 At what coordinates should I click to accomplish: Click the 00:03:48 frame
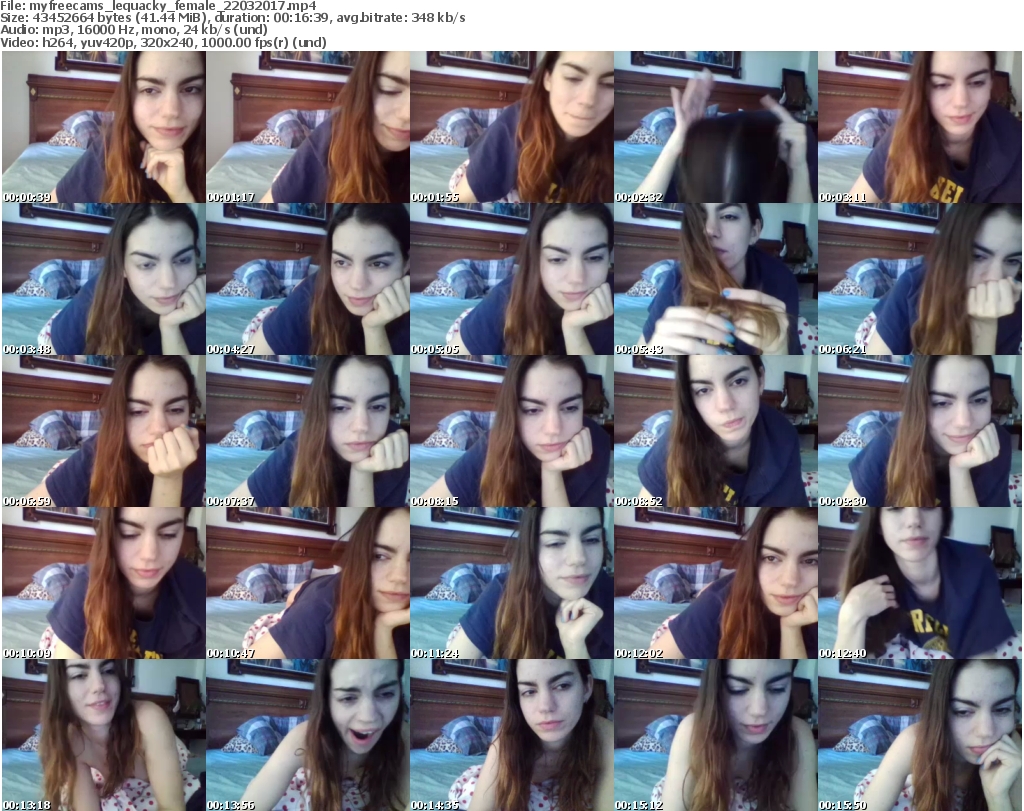[104, 279]
